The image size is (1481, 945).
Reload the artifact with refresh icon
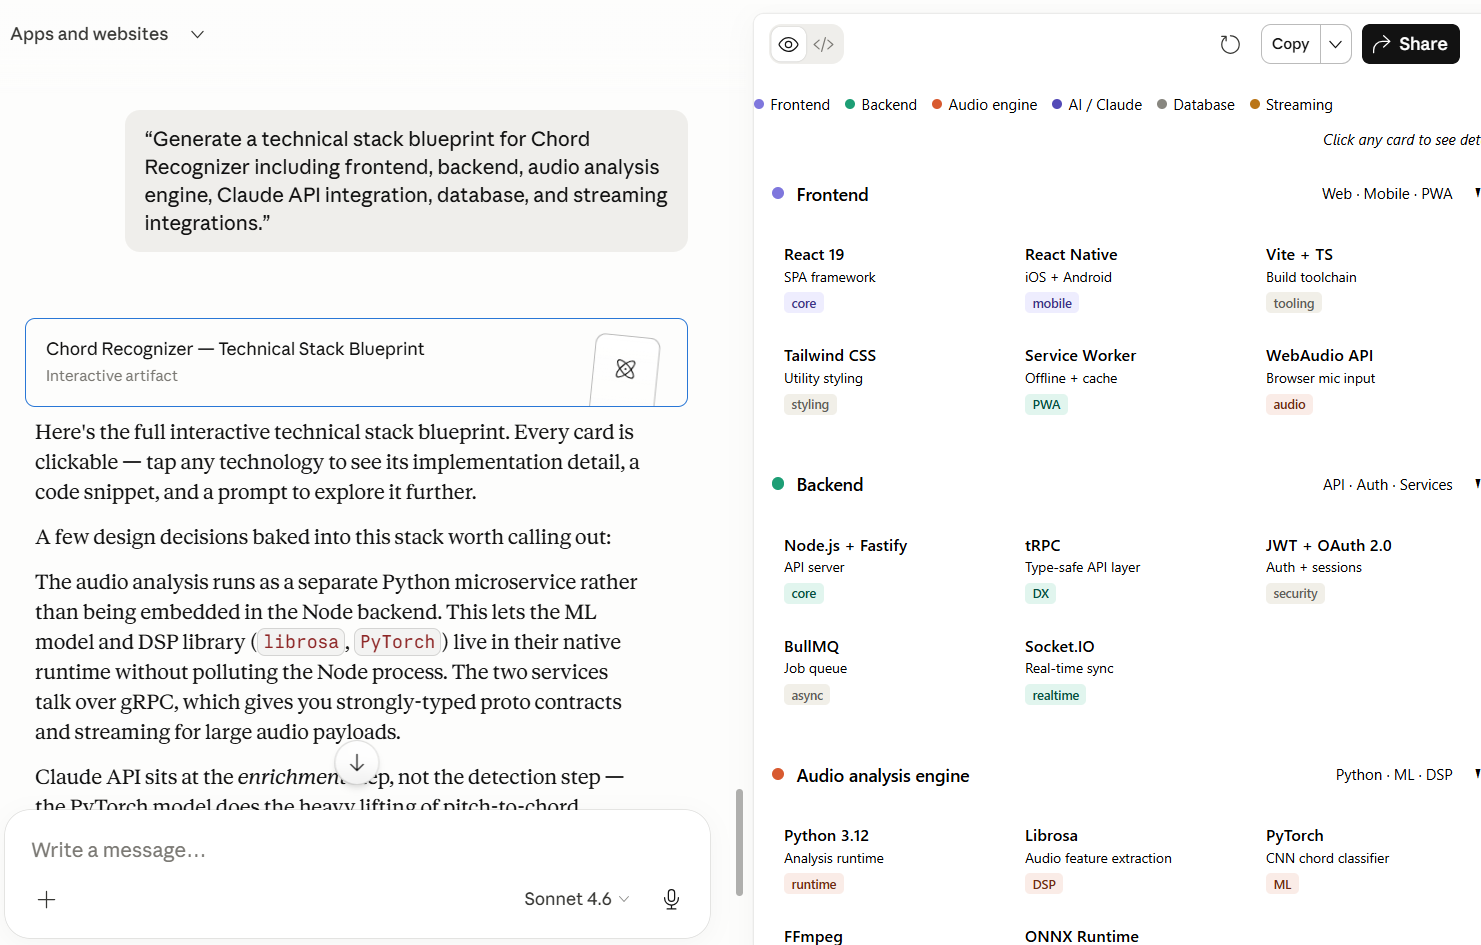[x=1230, y=44]
